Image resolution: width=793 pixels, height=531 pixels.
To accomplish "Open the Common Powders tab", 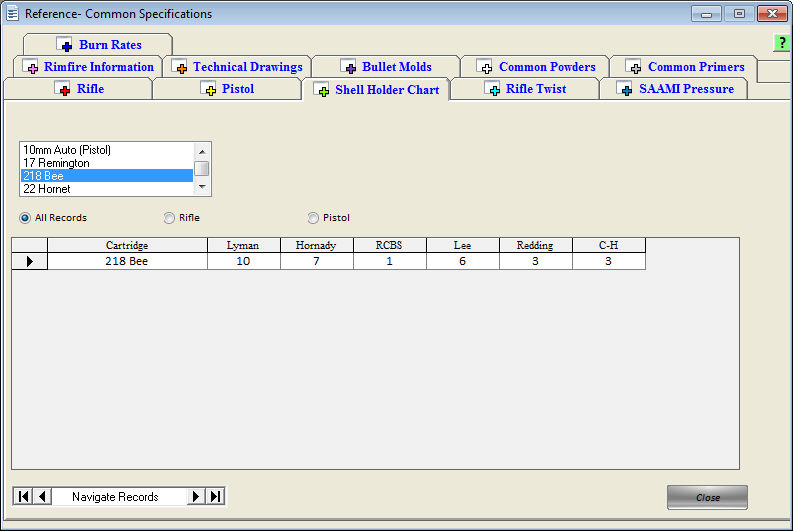I will tap(535, 67).
